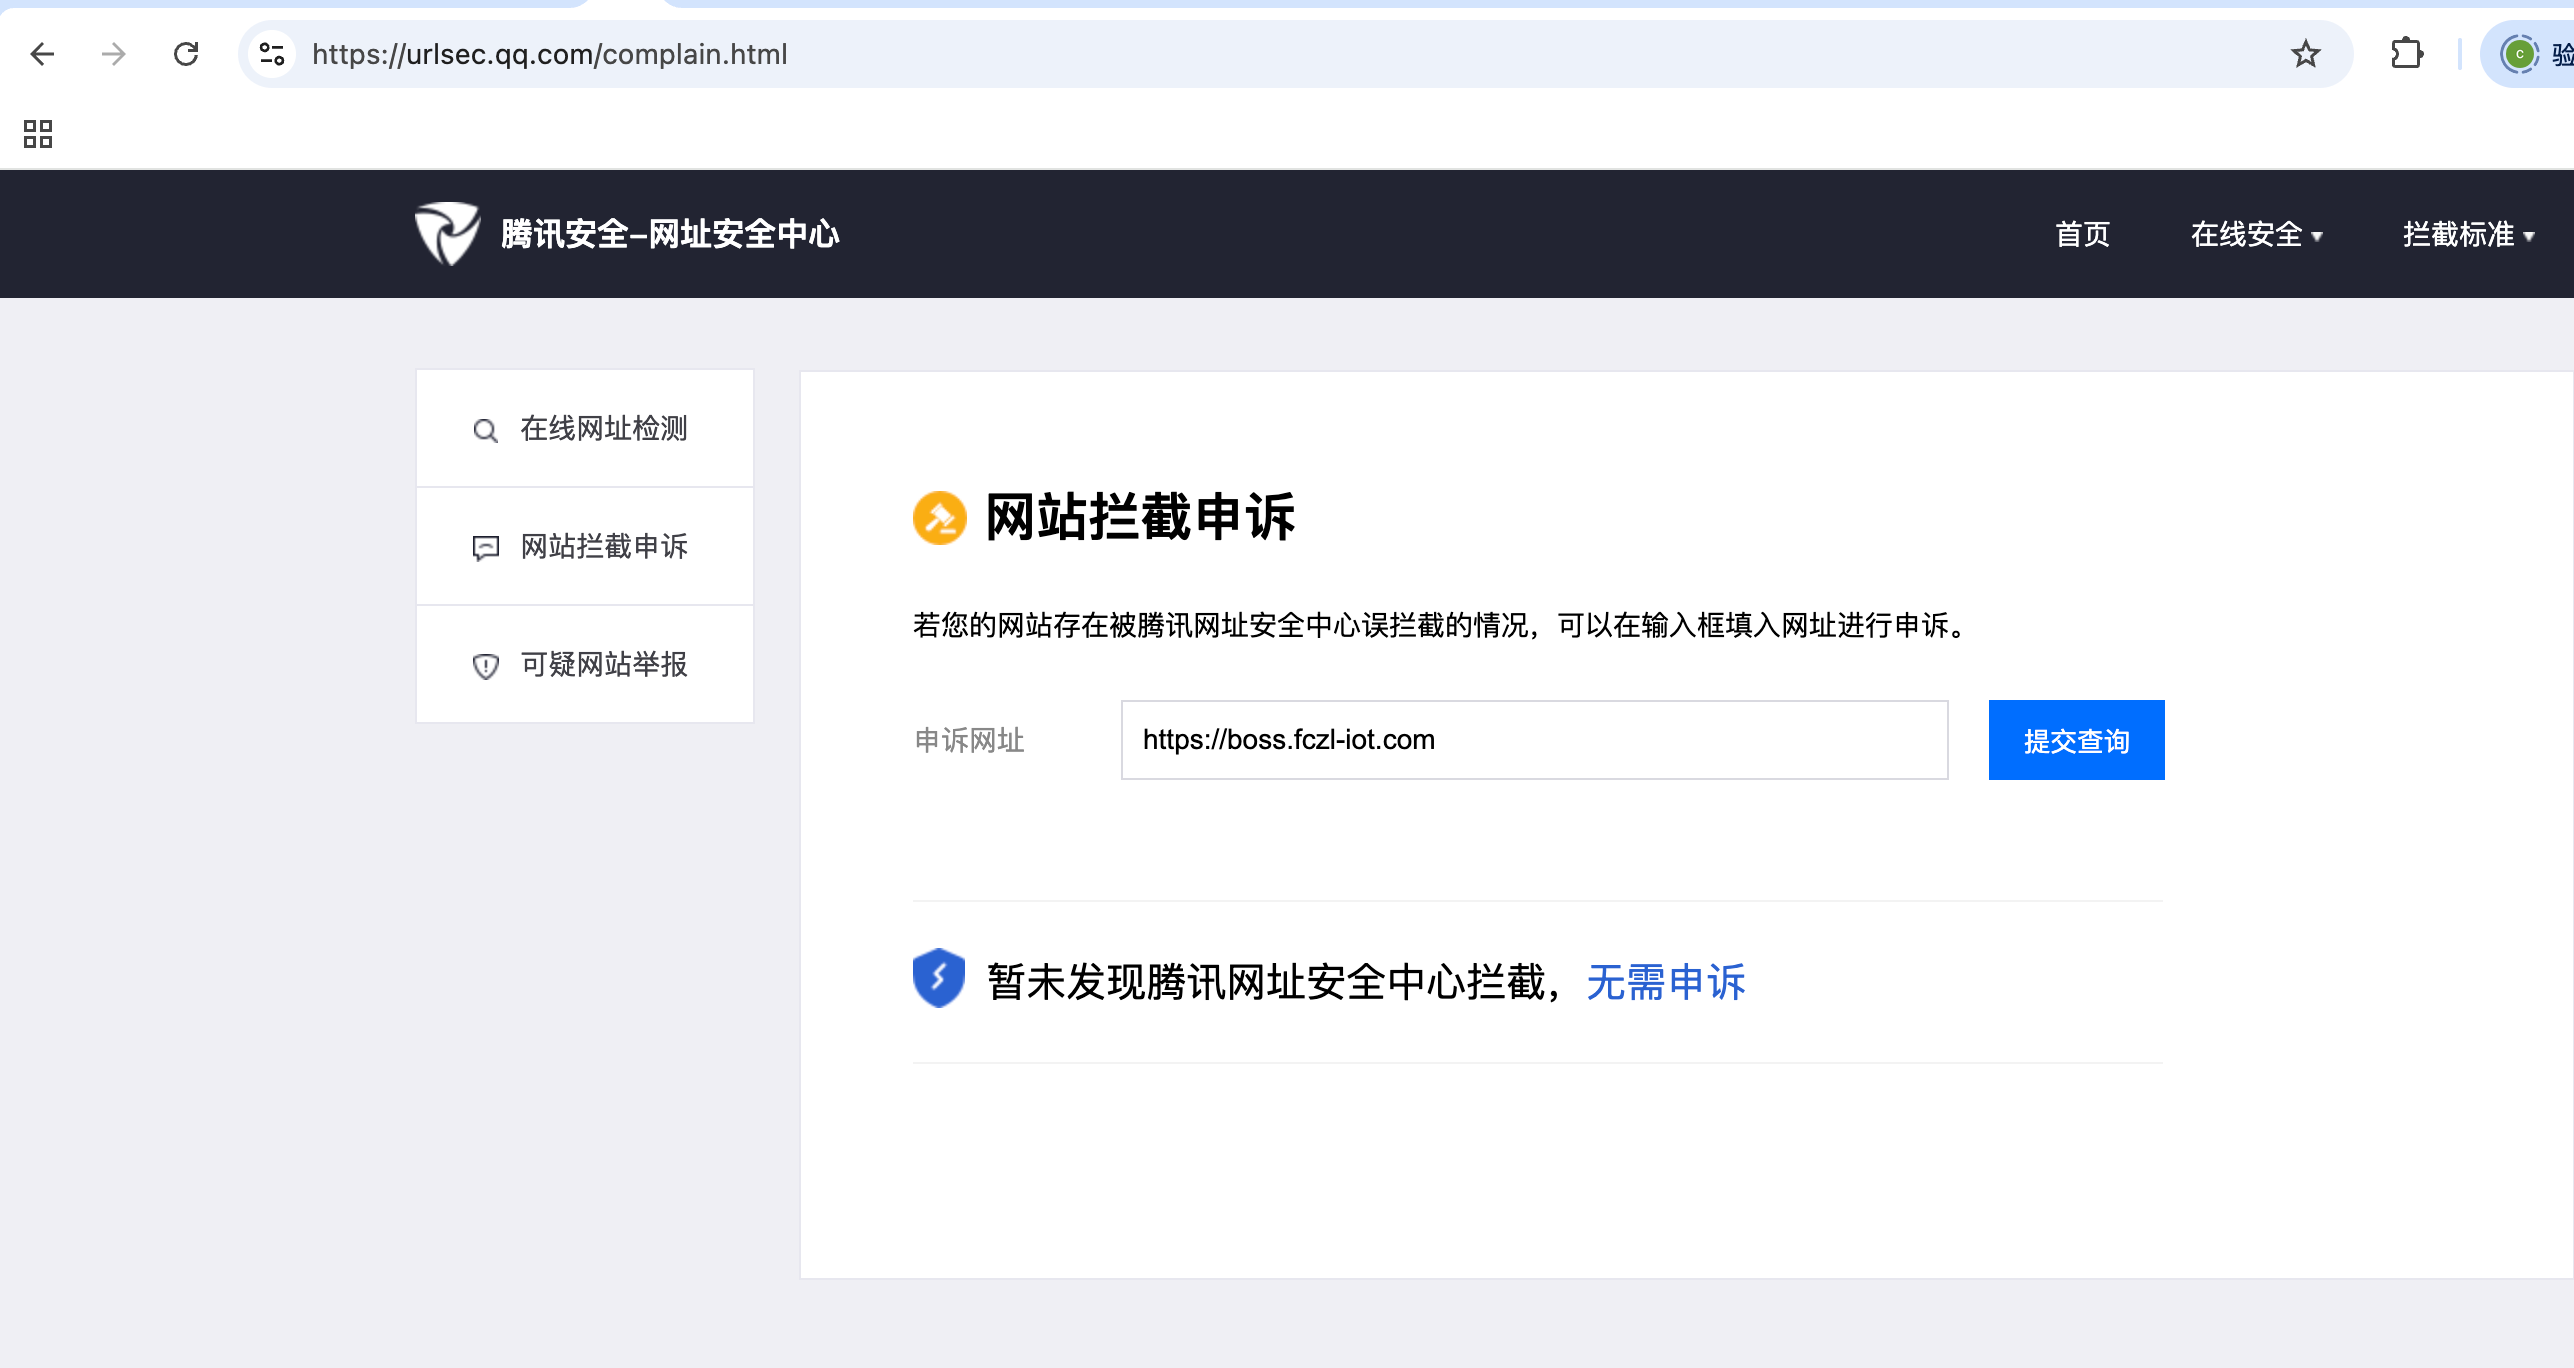Bookmark this page with star icon
The height and width of the screenshot is (1368, 2574).
click(2305, 54)
